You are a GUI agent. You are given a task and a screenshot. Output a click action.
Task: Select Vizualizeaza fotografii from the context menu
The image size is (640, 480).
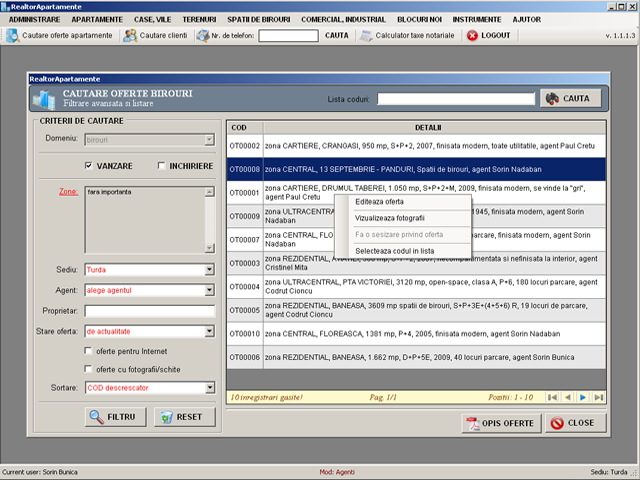pyautogui.click(x=389, y=218)
